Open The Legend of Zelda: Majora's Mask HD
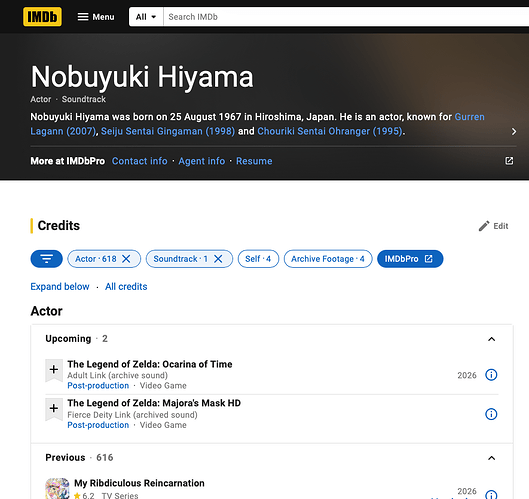529x499 pixels. click(154, 403)
